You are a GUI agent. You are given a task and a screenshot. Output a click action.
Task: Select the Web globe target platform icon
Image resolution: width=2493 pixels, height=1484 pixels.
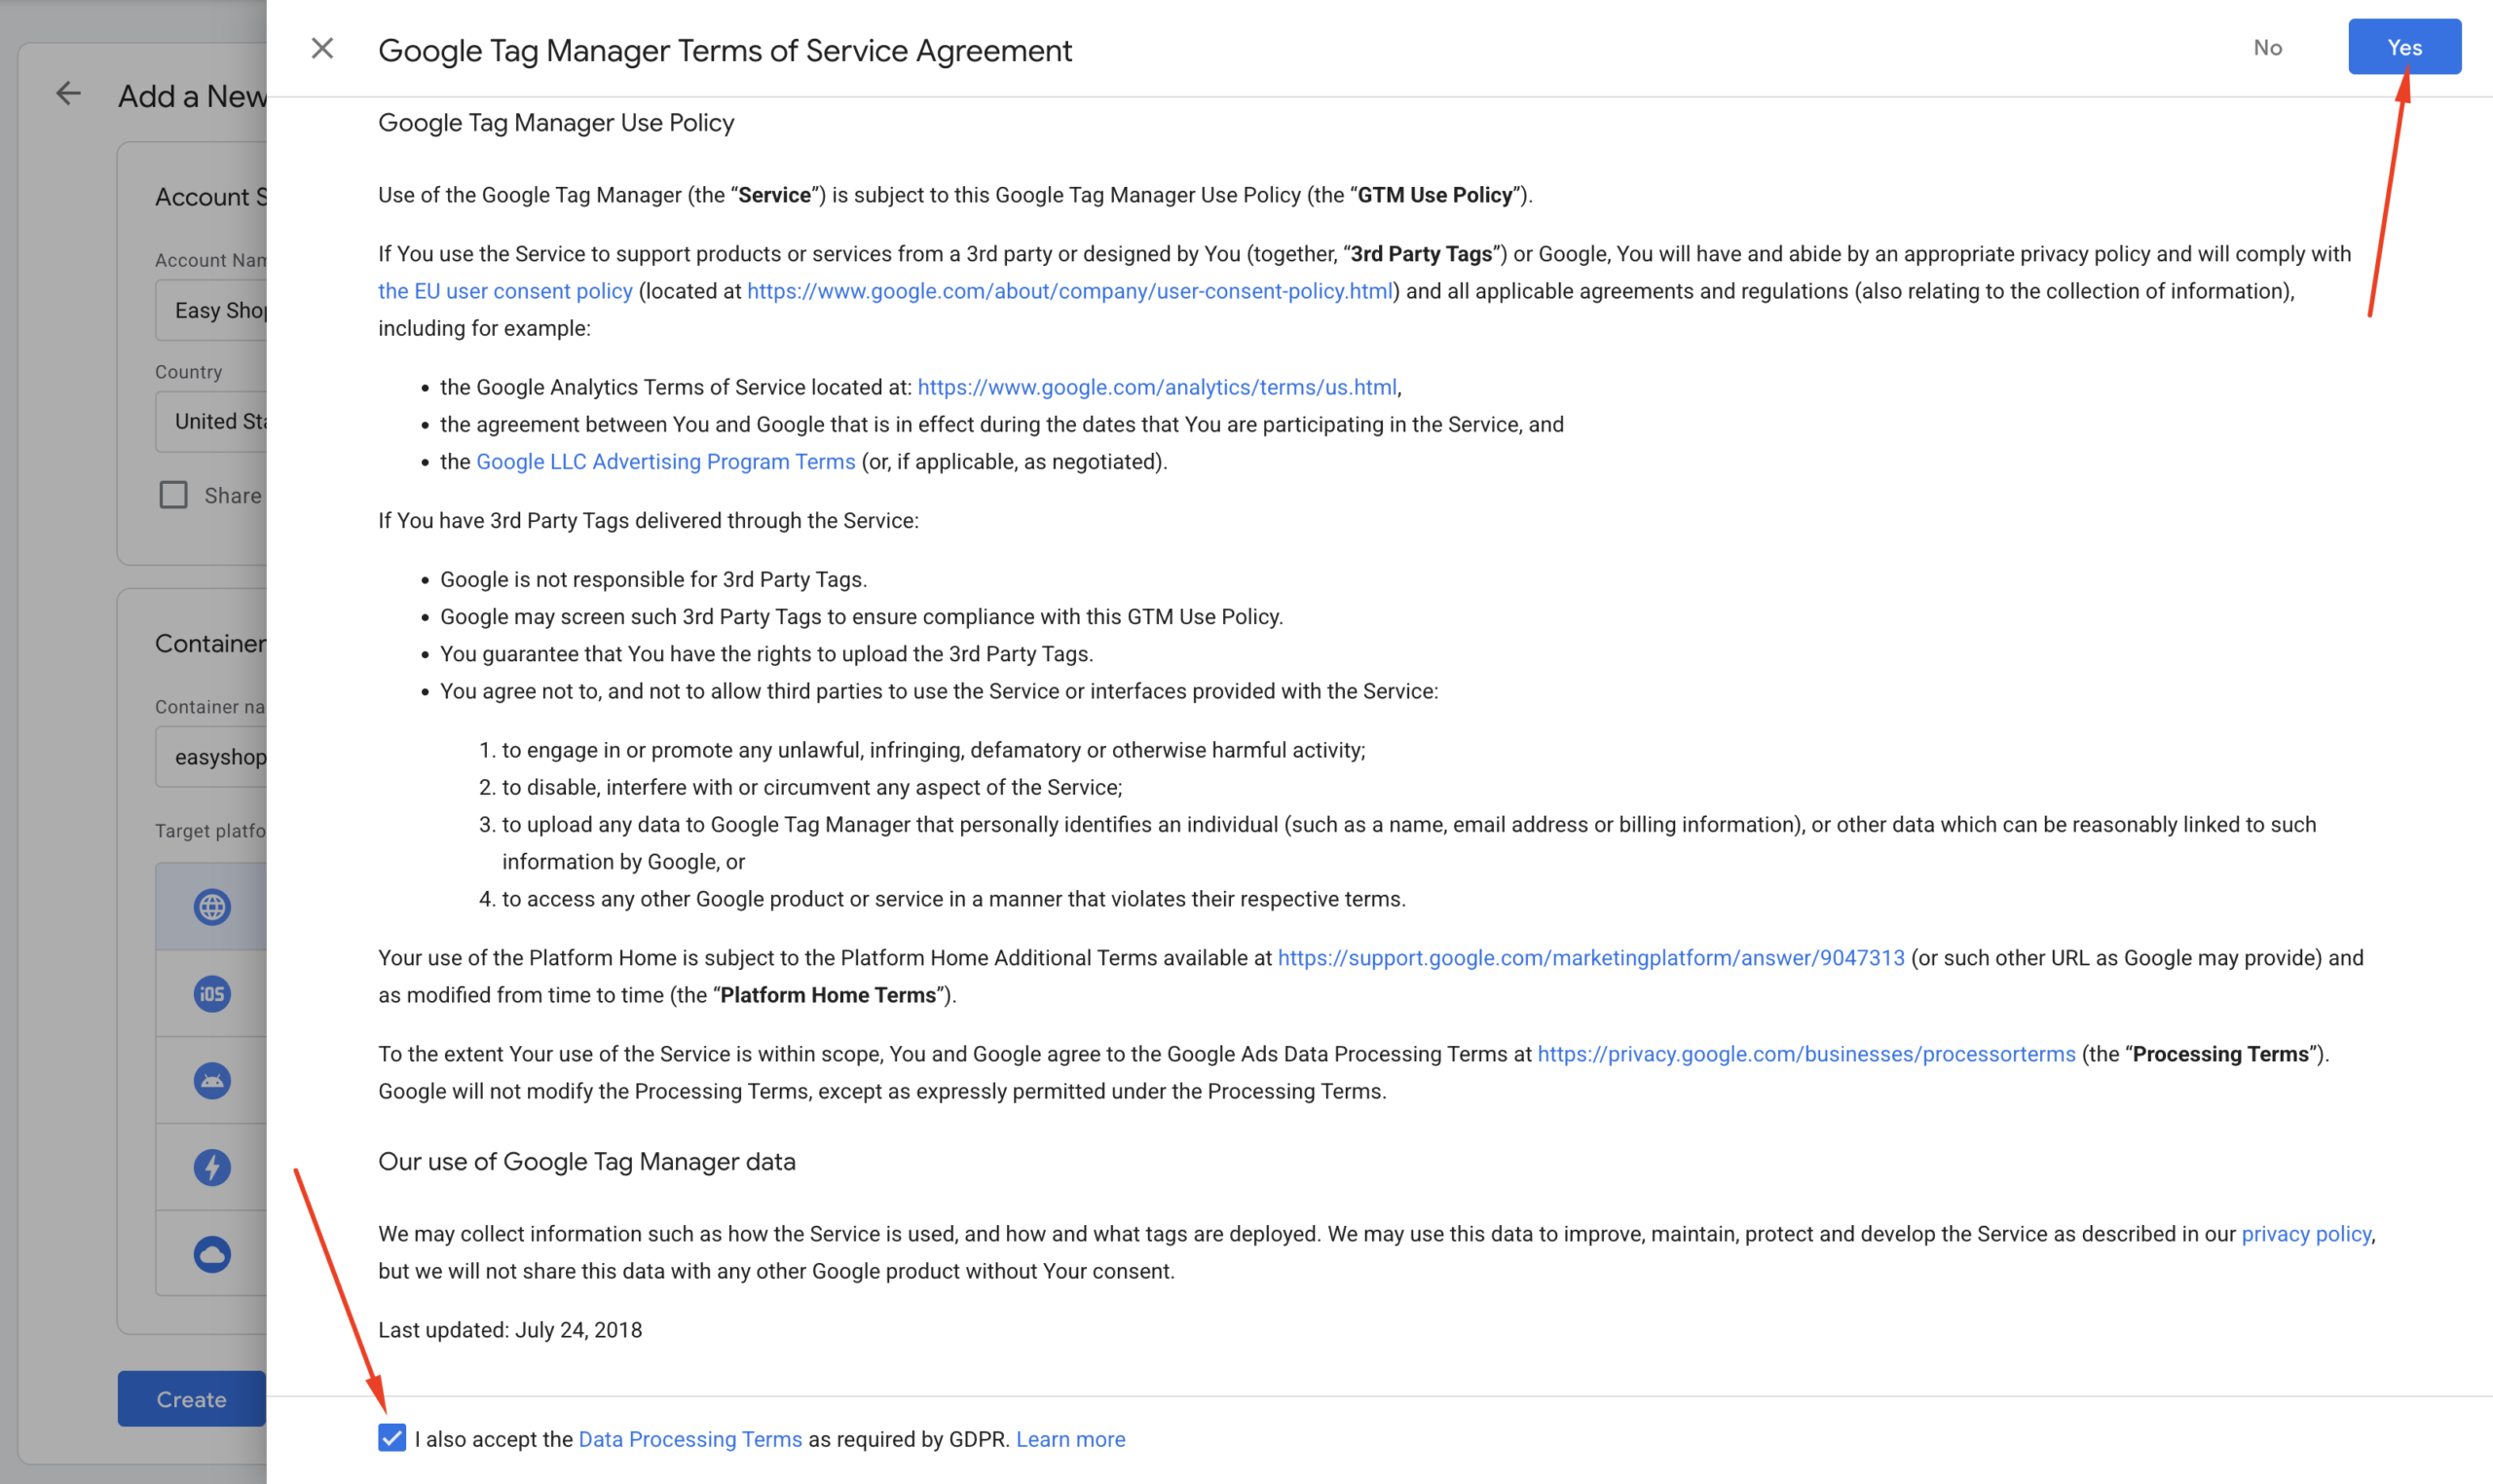pyautogui.click(x=211, y=907)
